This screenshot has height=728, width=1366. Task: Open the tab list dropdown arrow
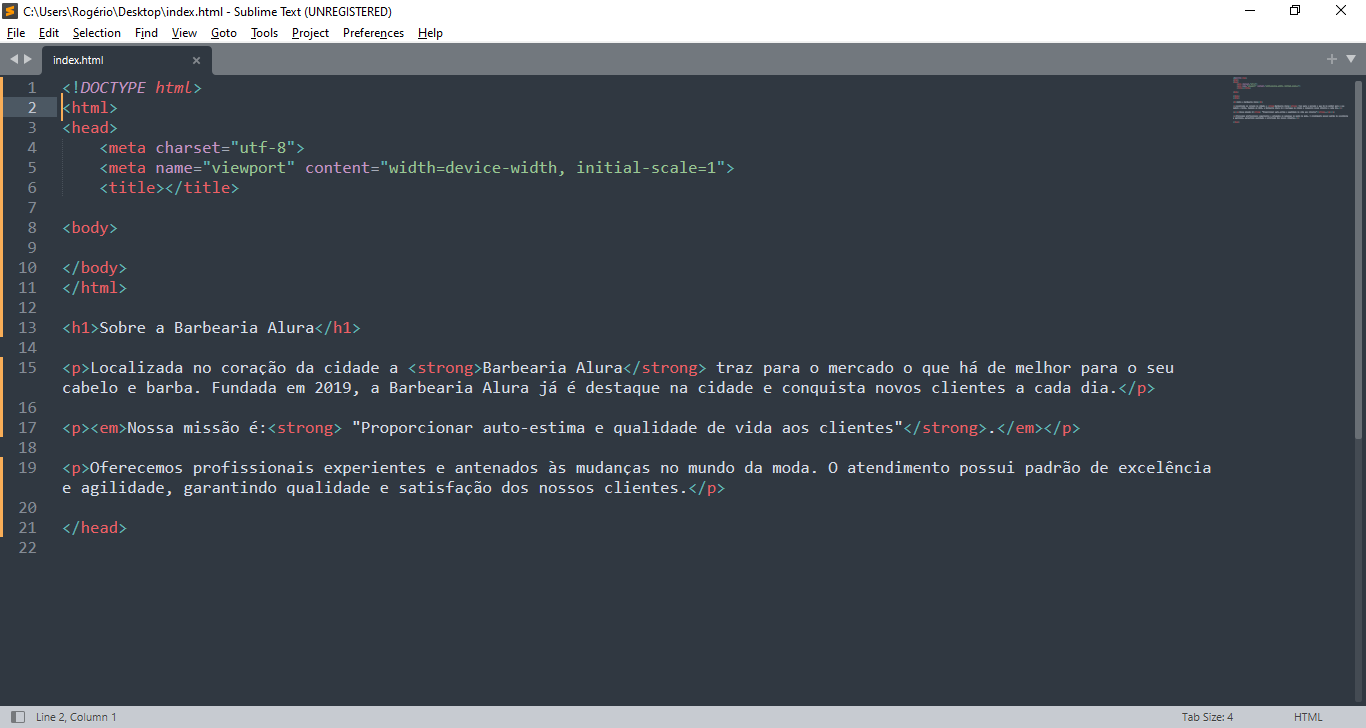(1351, 60)
